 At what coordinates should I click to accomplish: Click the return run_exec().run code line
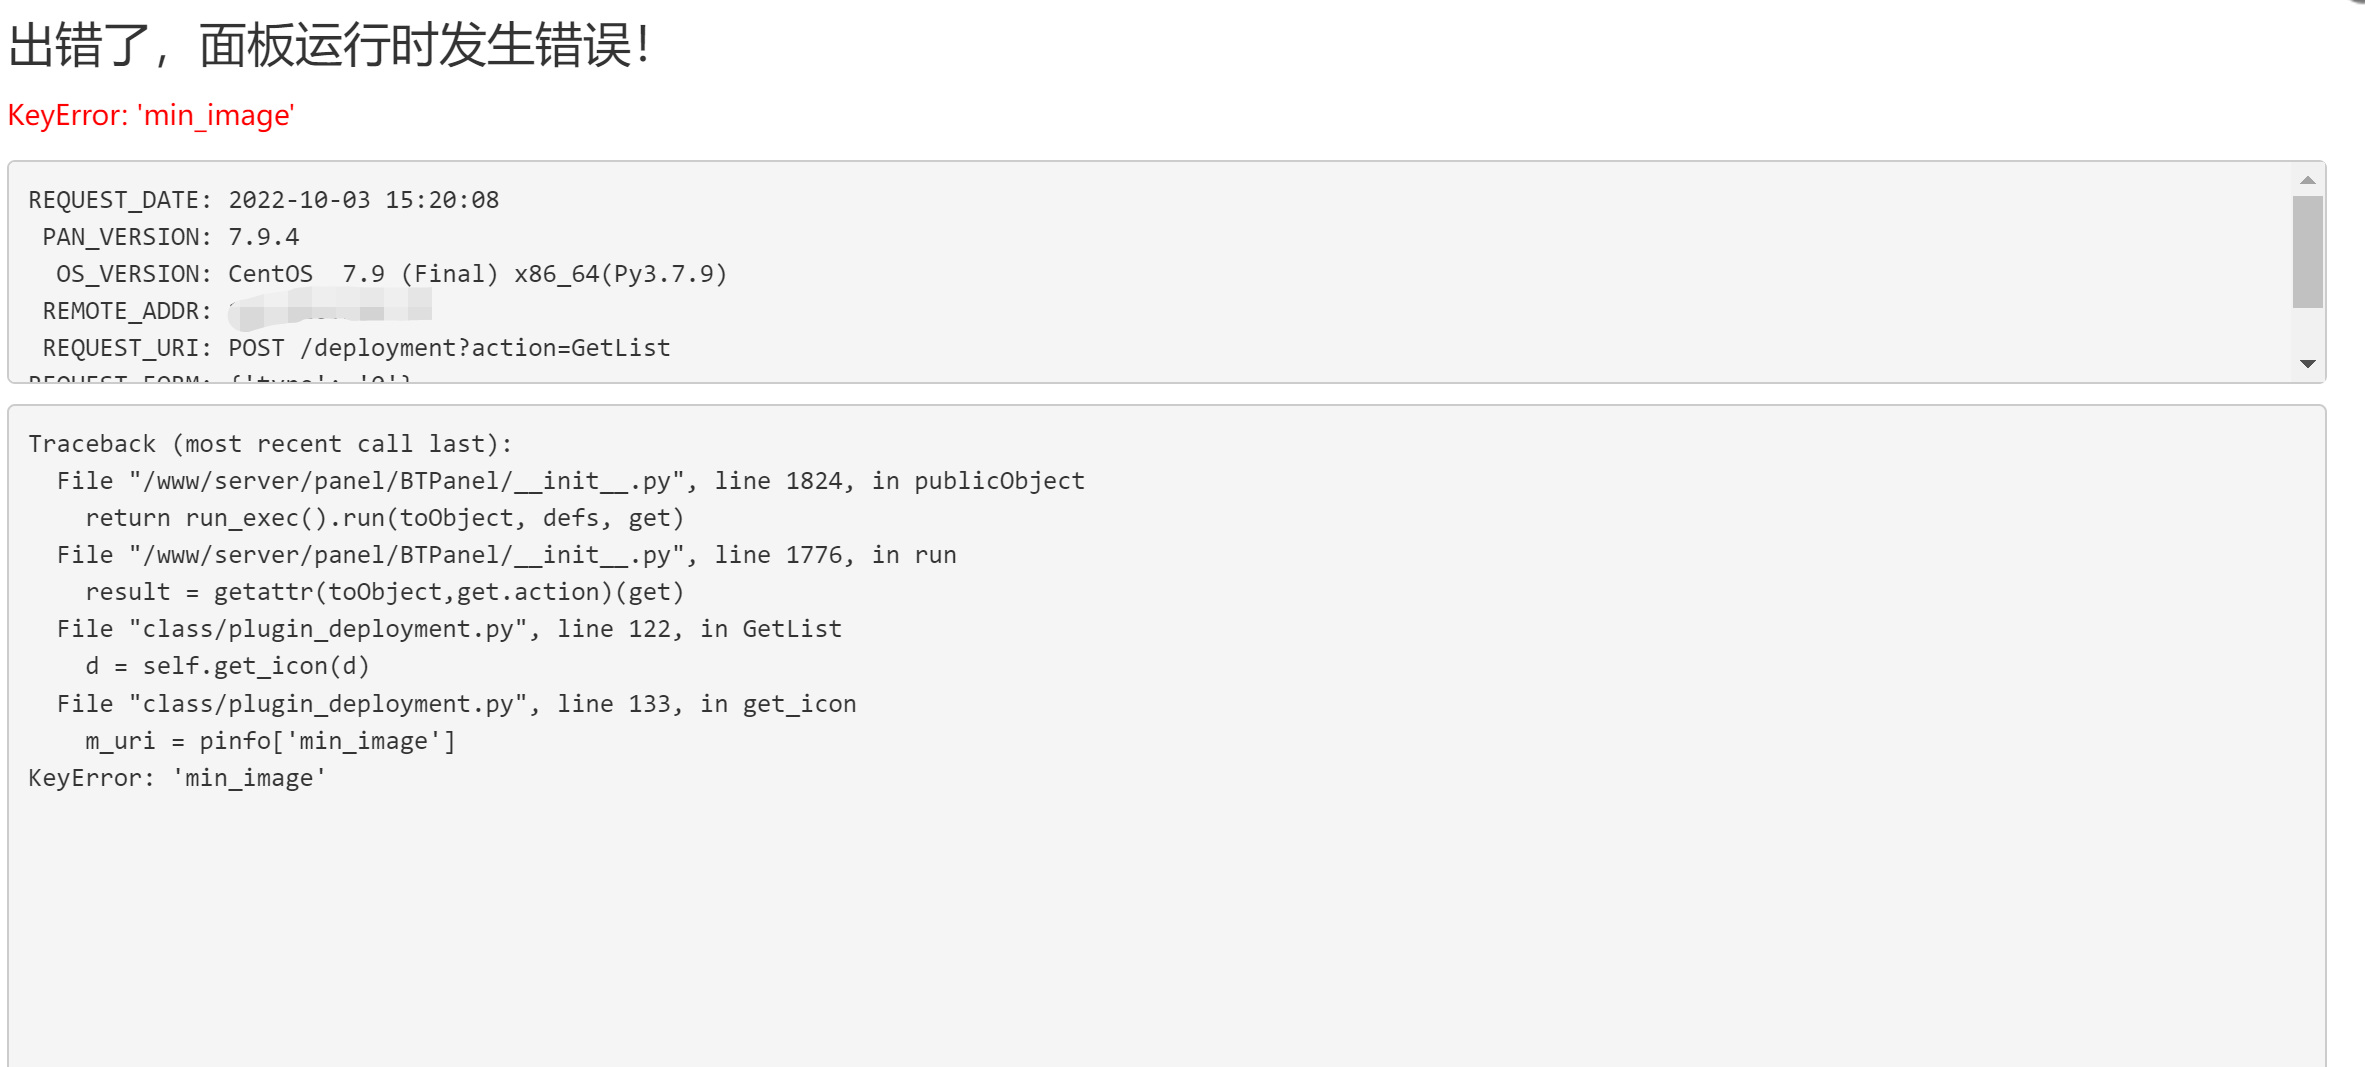(x=385, y=518)
